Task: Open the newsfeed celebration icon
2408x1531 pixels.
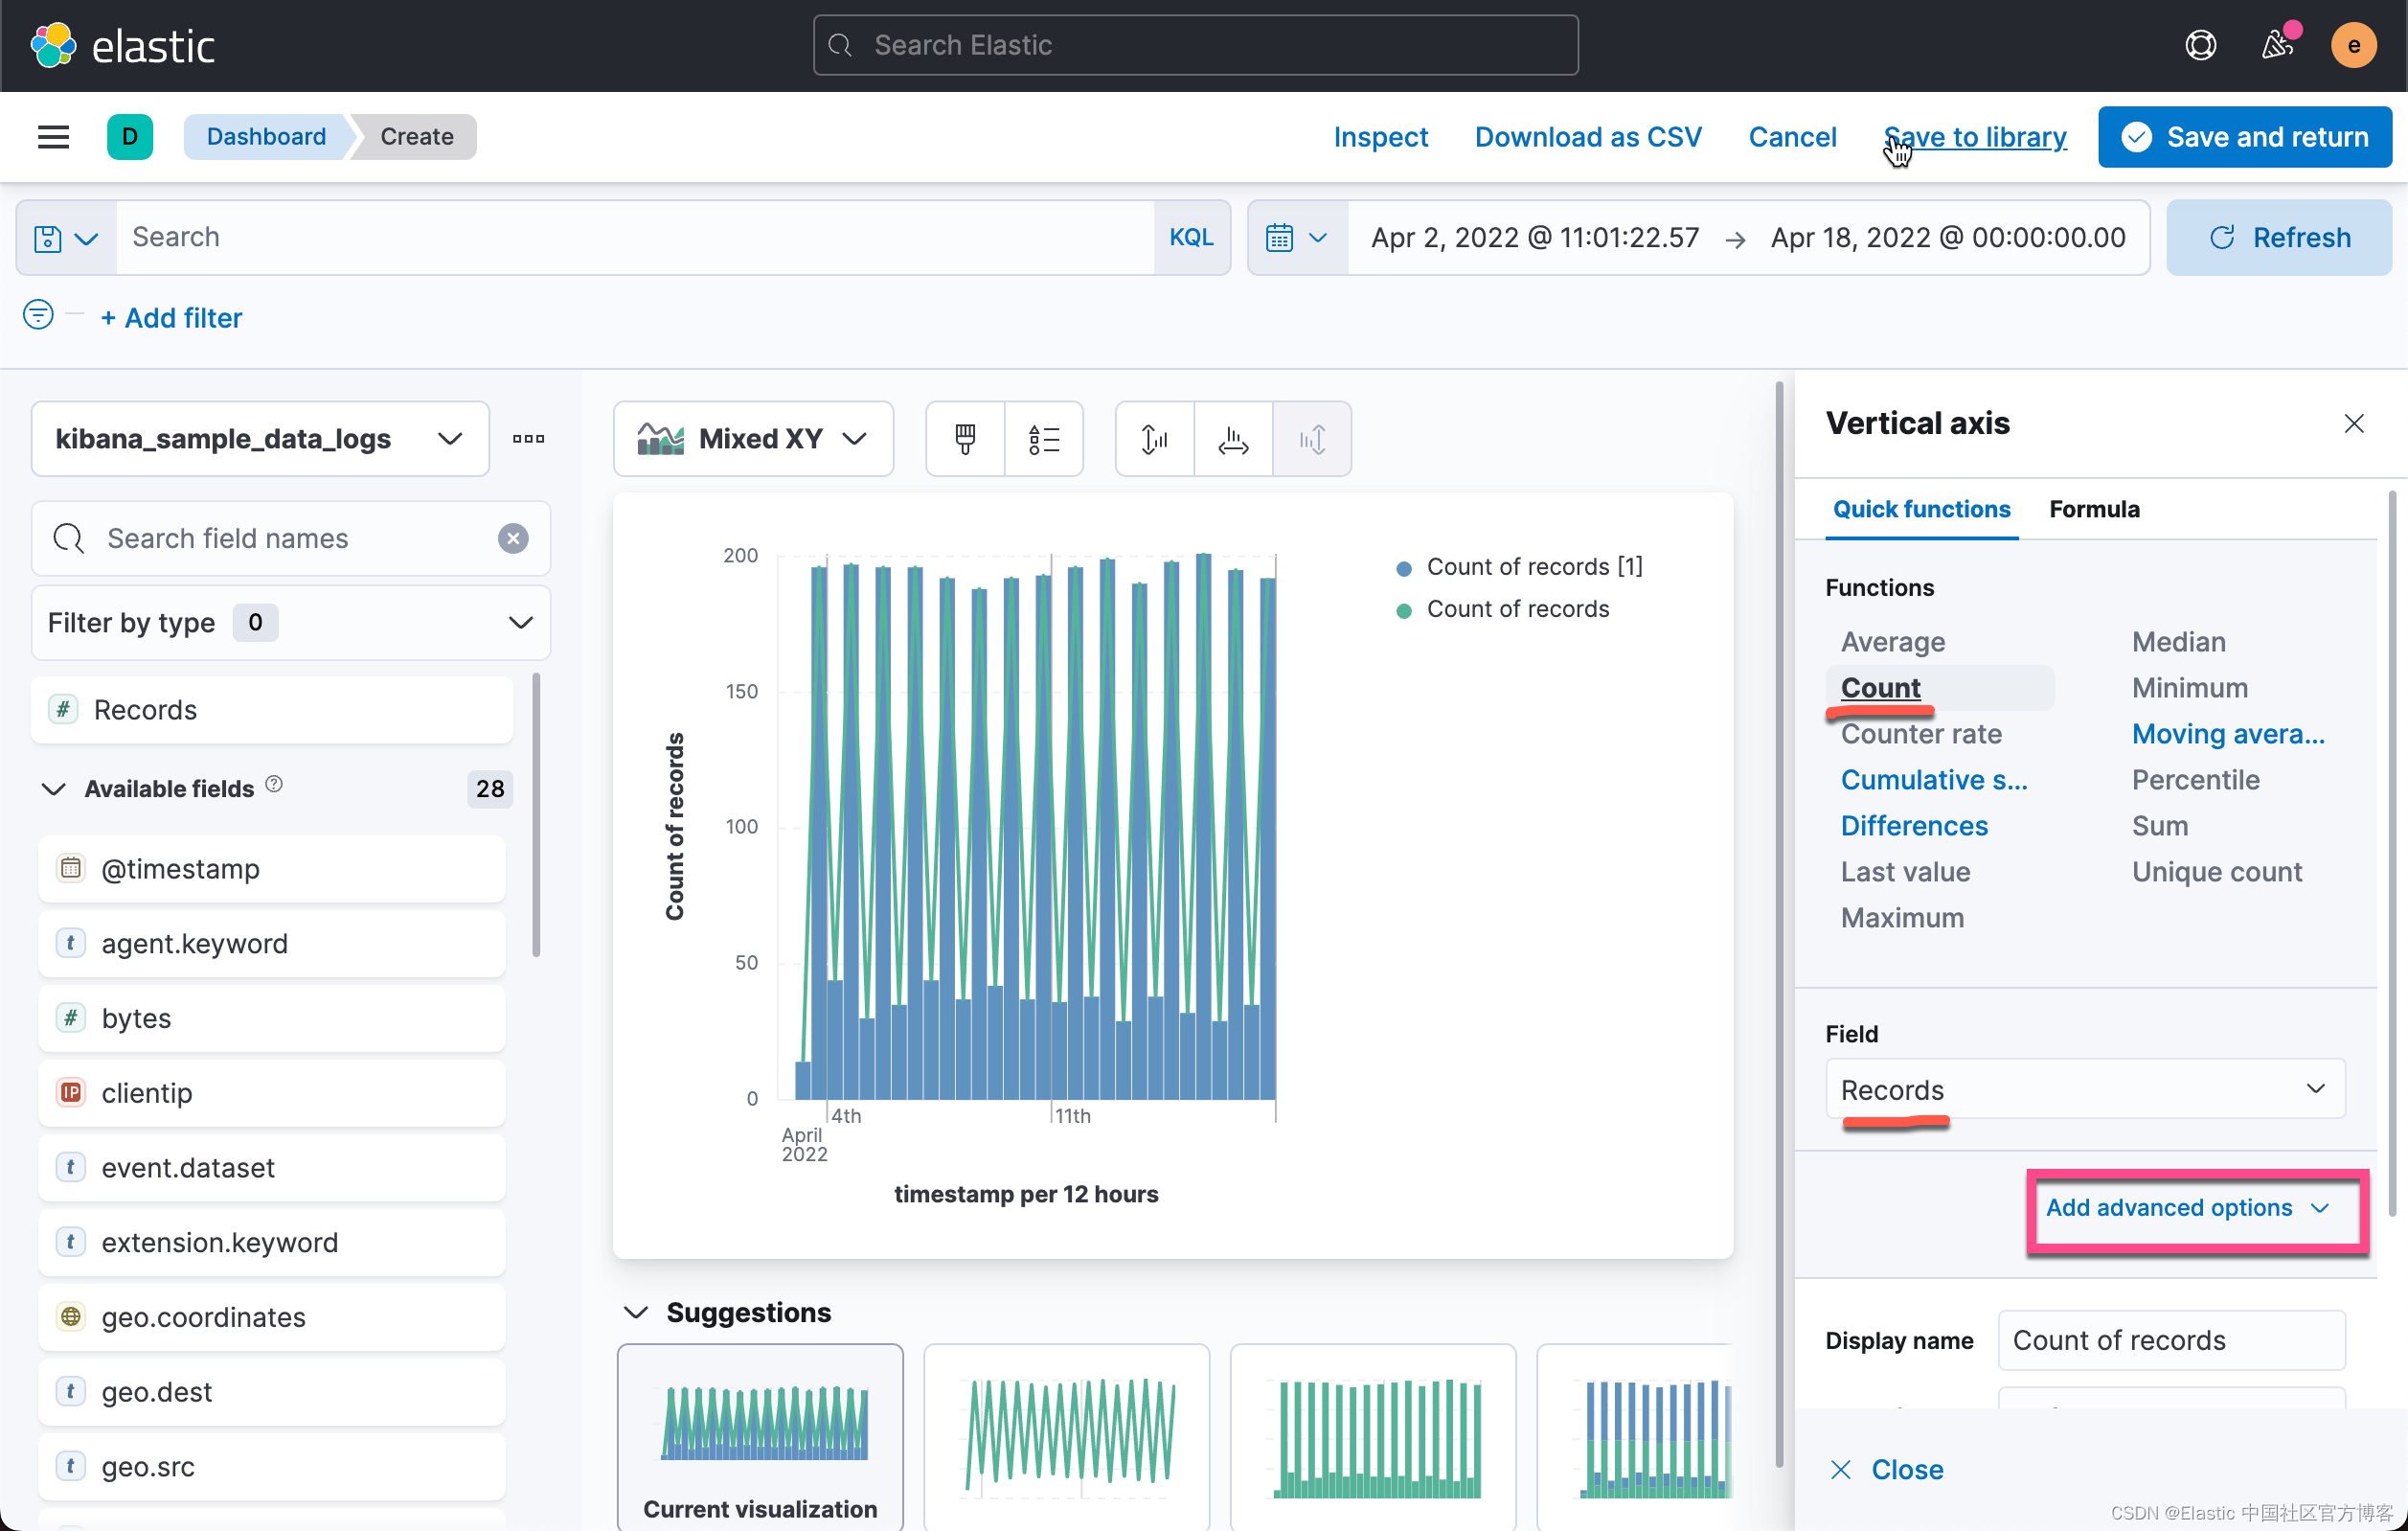Action: [x=2277, y=45]
